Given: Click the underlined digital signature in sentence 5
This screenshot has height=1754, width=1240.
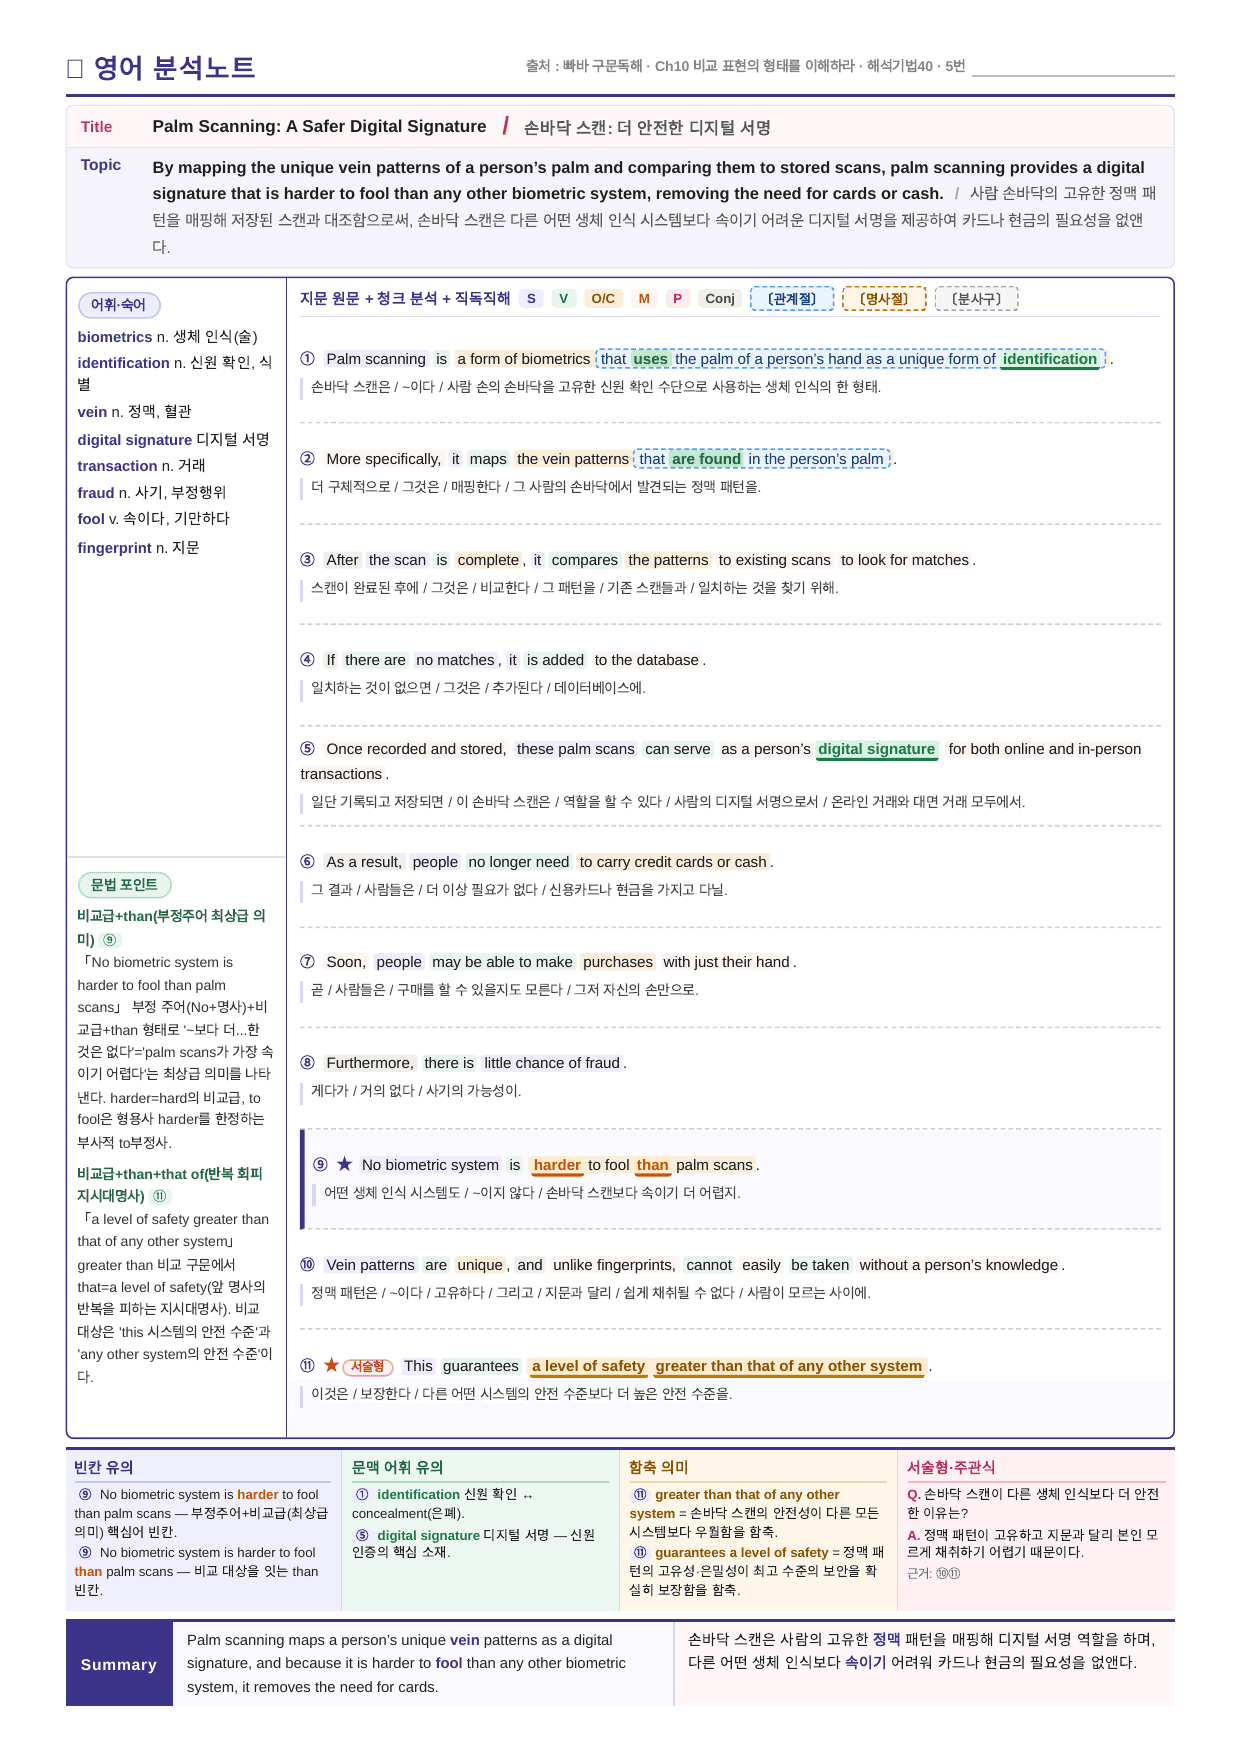Looking at the screenshot, I should [876, 749].
